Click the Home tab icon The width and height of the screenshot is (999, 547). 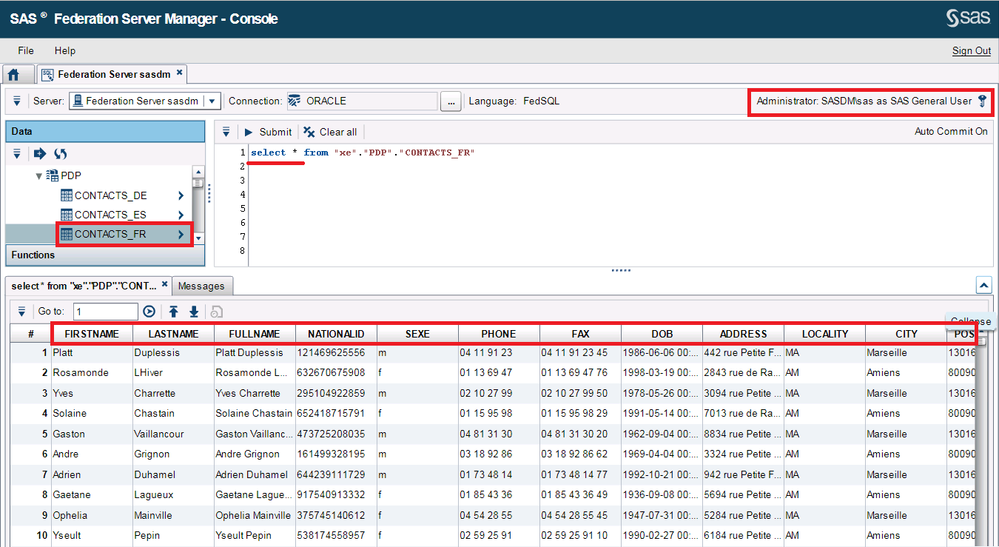coord(14,74)
